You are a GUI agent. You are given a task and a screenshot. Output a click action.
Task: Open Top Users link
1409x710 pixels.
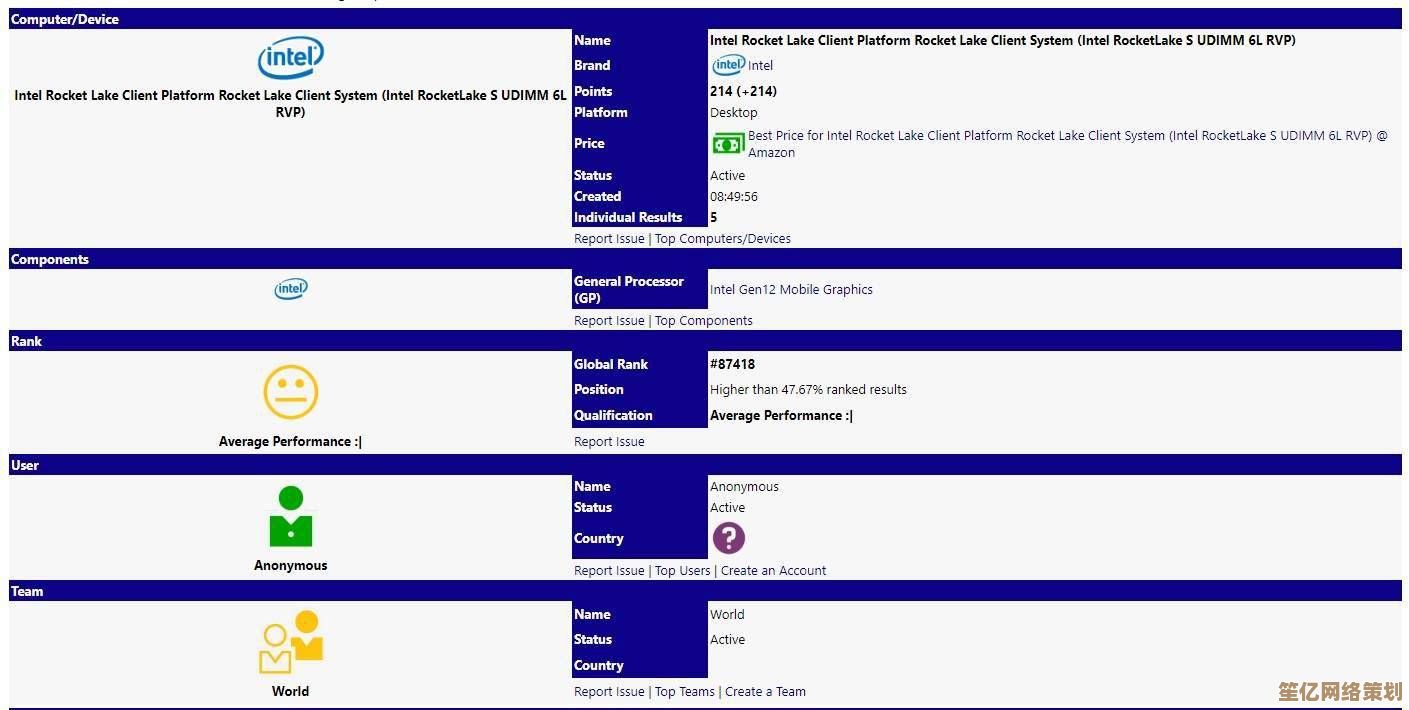(682, 571)
